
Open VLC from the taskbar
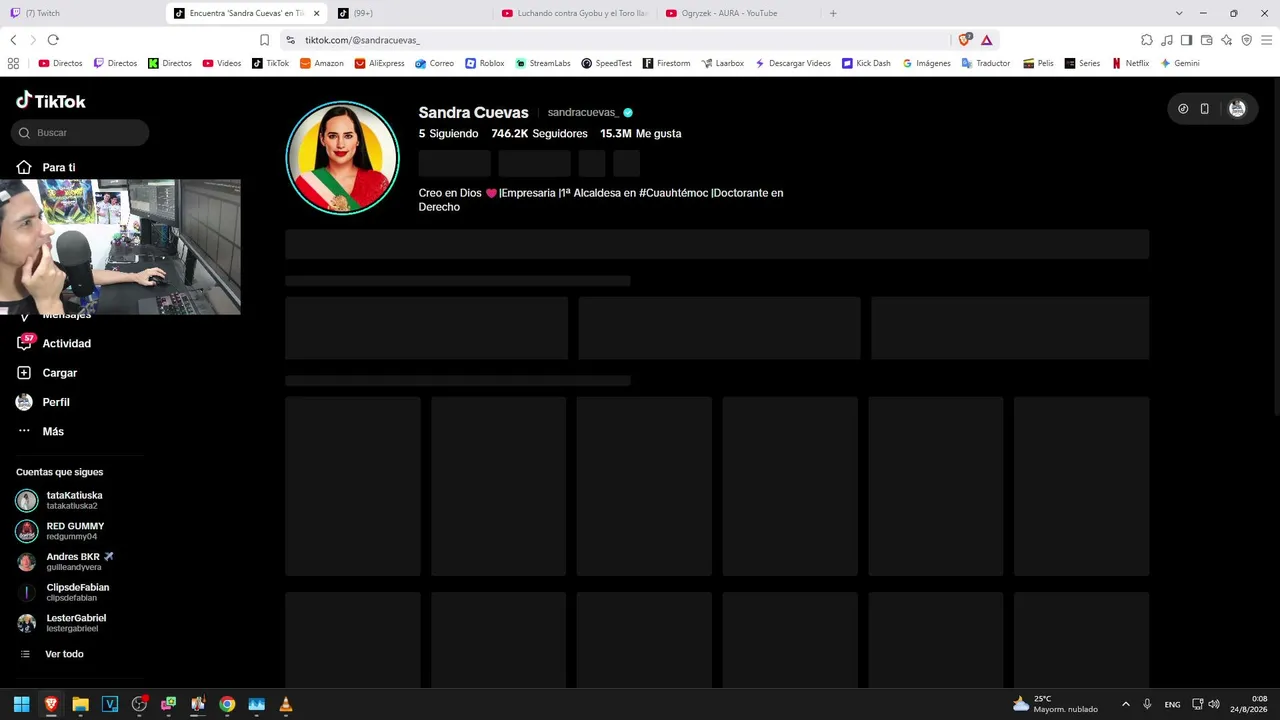tap(286, 704)
